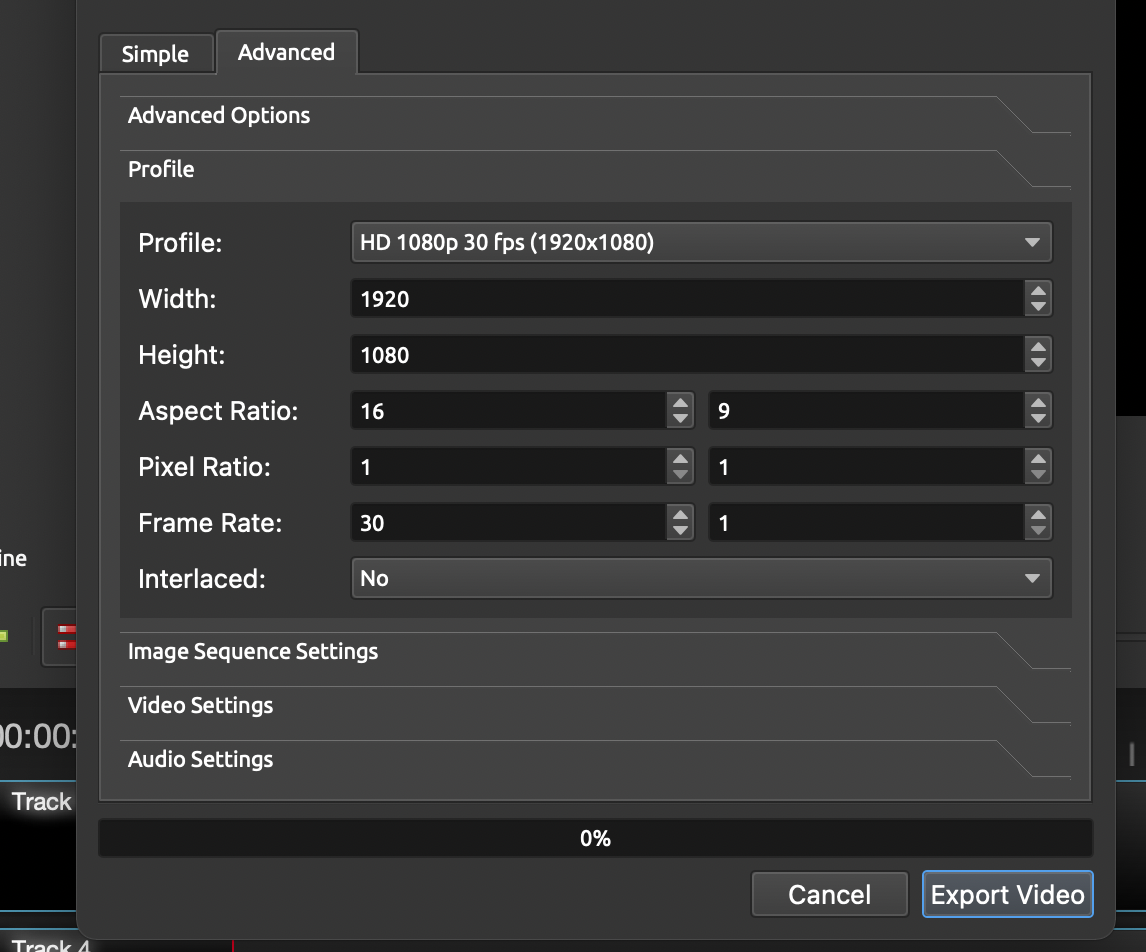Decrease Height with down arrow

pyautogui.click(x=1038, y=363)
